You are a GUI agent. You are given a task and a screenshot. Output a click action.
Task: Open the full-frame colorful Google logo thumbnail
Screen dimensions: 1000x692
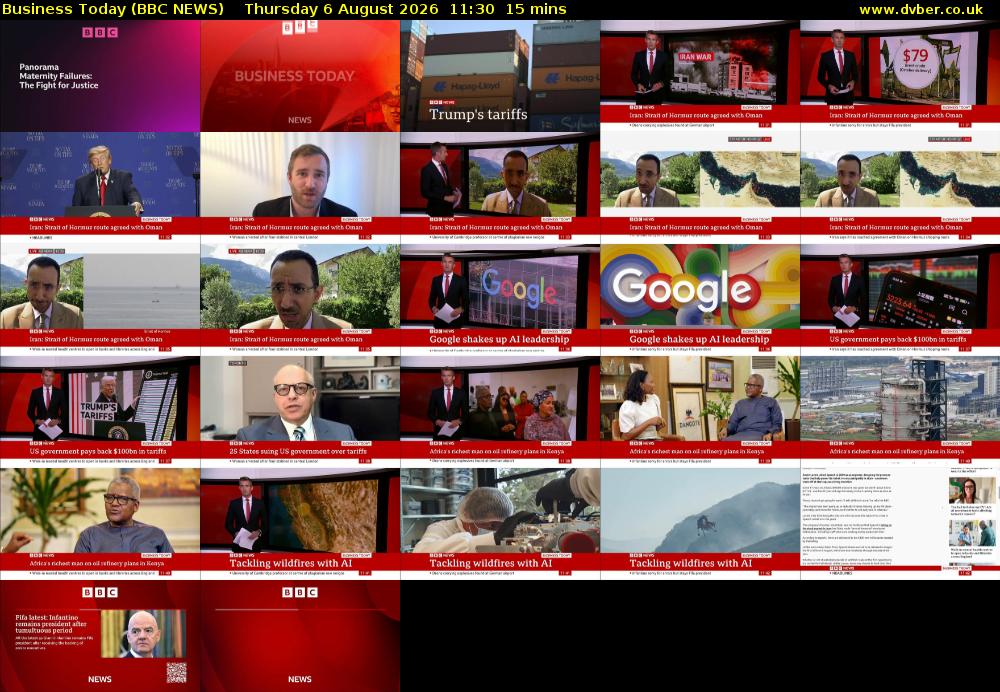point(700,300)
